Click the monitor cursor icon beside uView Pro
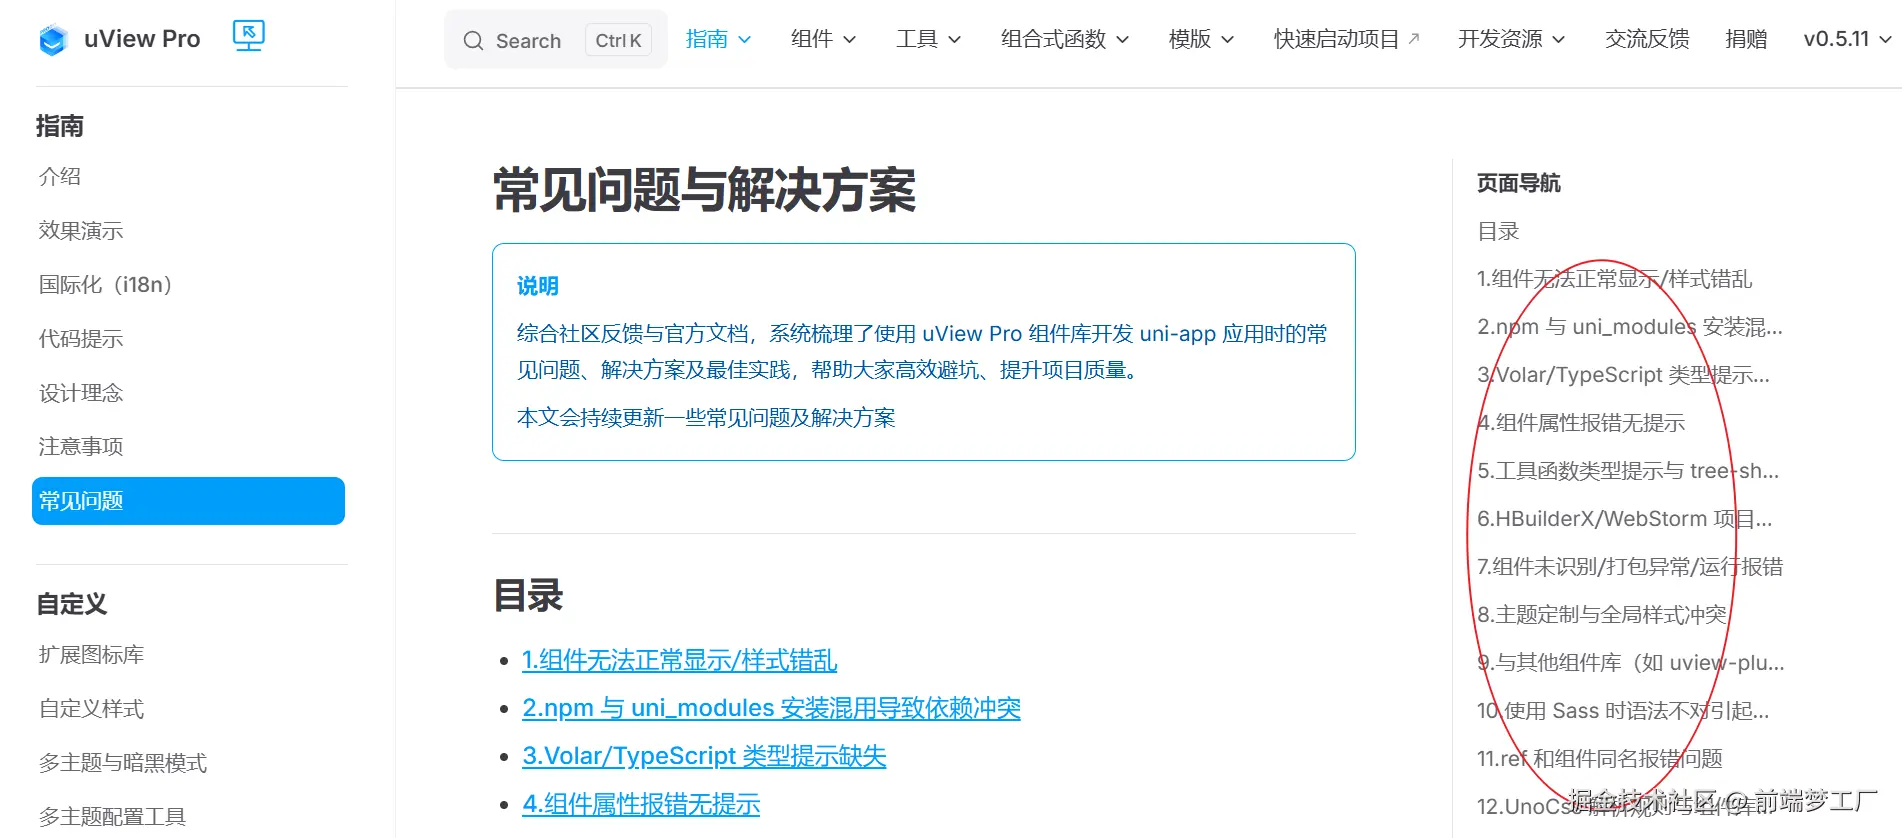Image resolution: width=1902 pixels, height=838 pixels. [248, 36]
